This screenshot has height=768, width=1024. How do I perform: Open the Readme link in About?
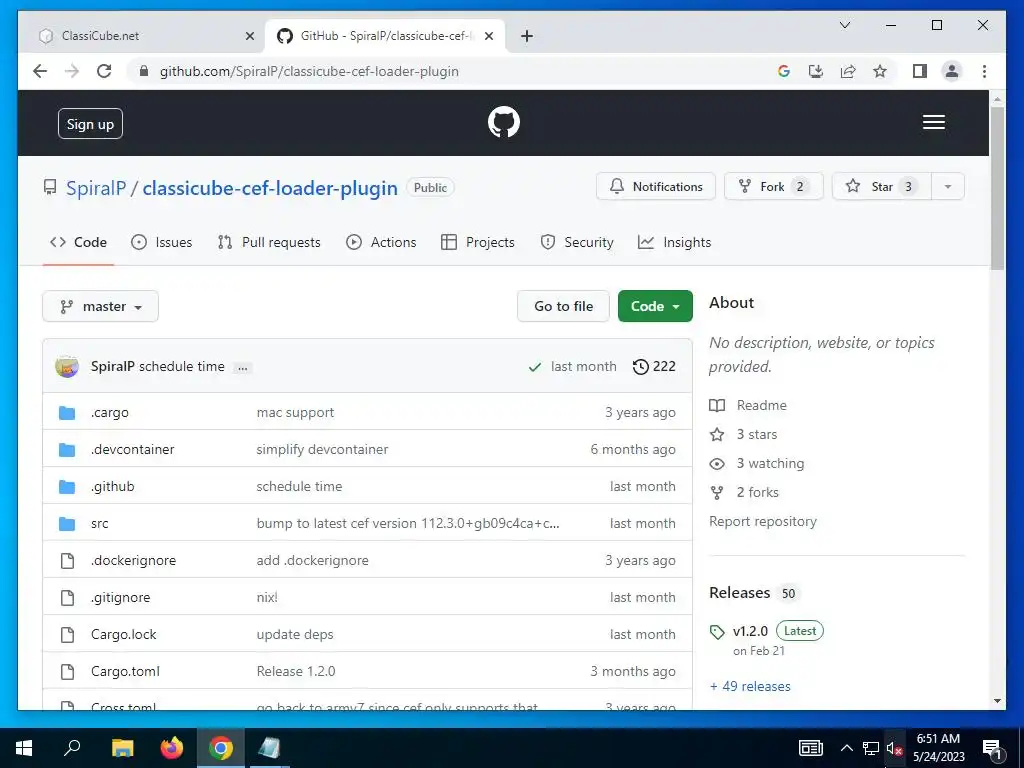pos(748,406)
